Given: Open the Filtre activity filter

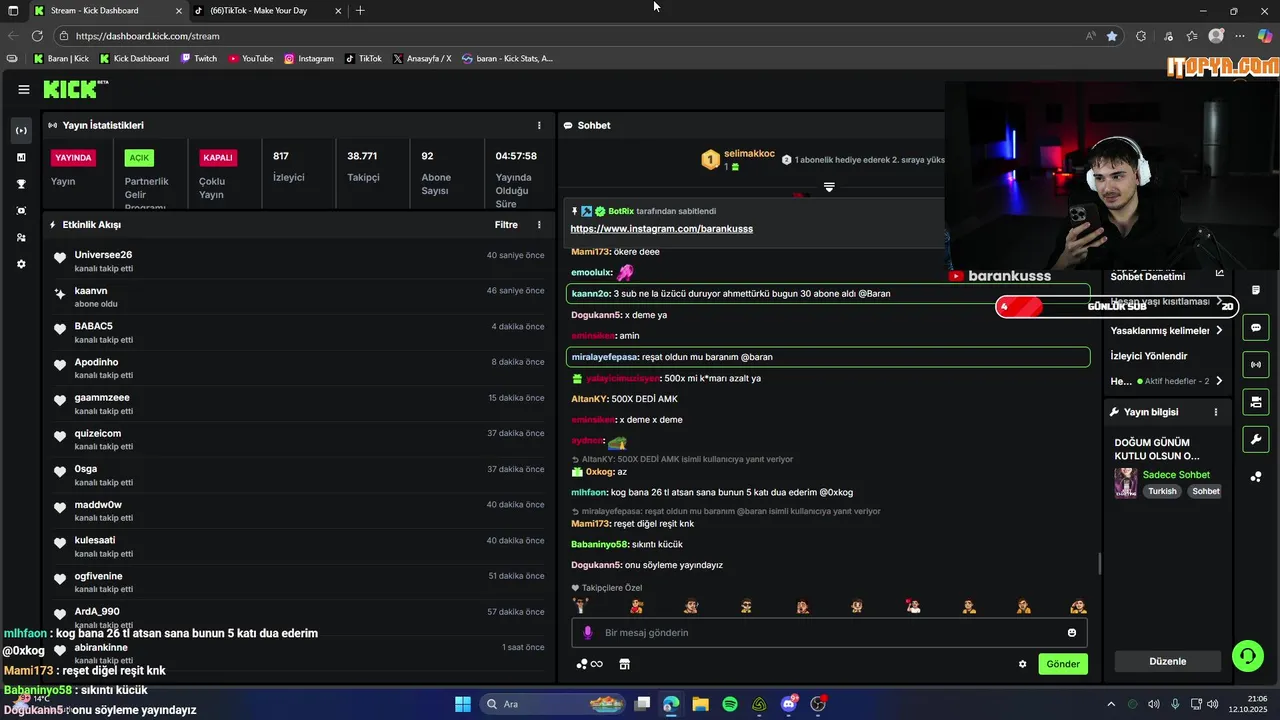Looking at the screenshot, I should 506,225.
